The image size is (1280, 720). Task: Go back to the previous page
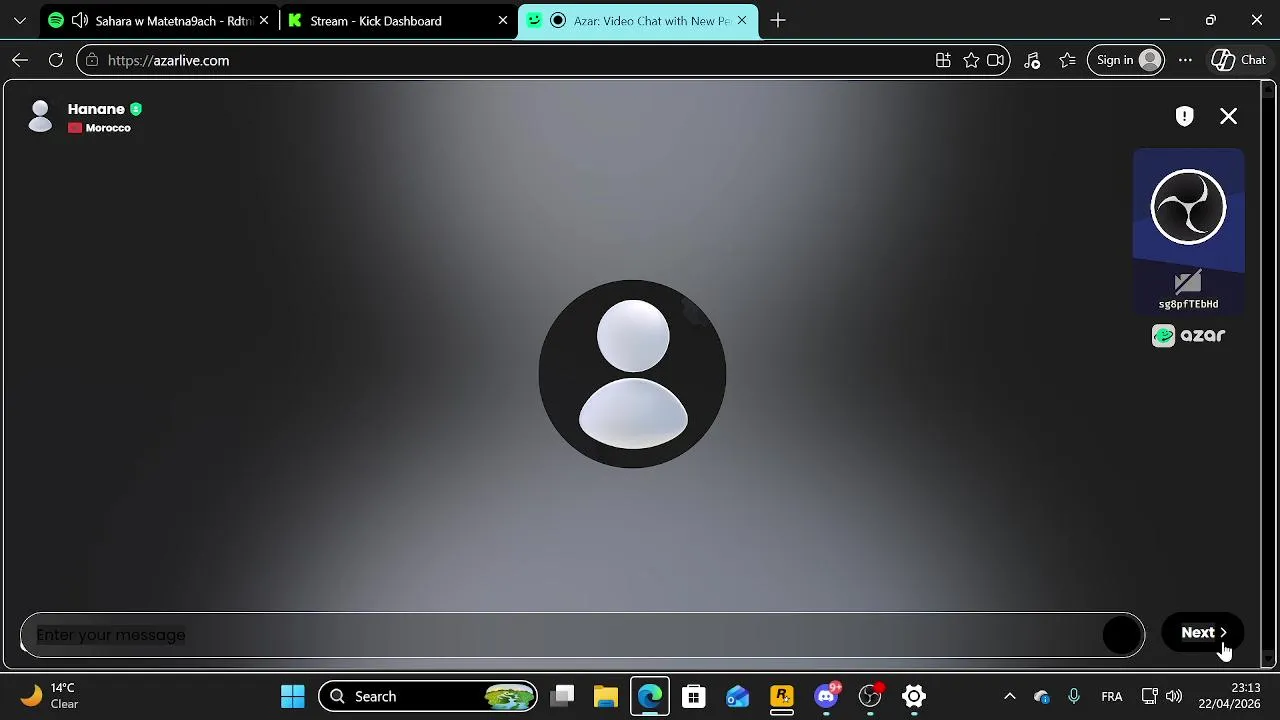(x=20, y=60)
